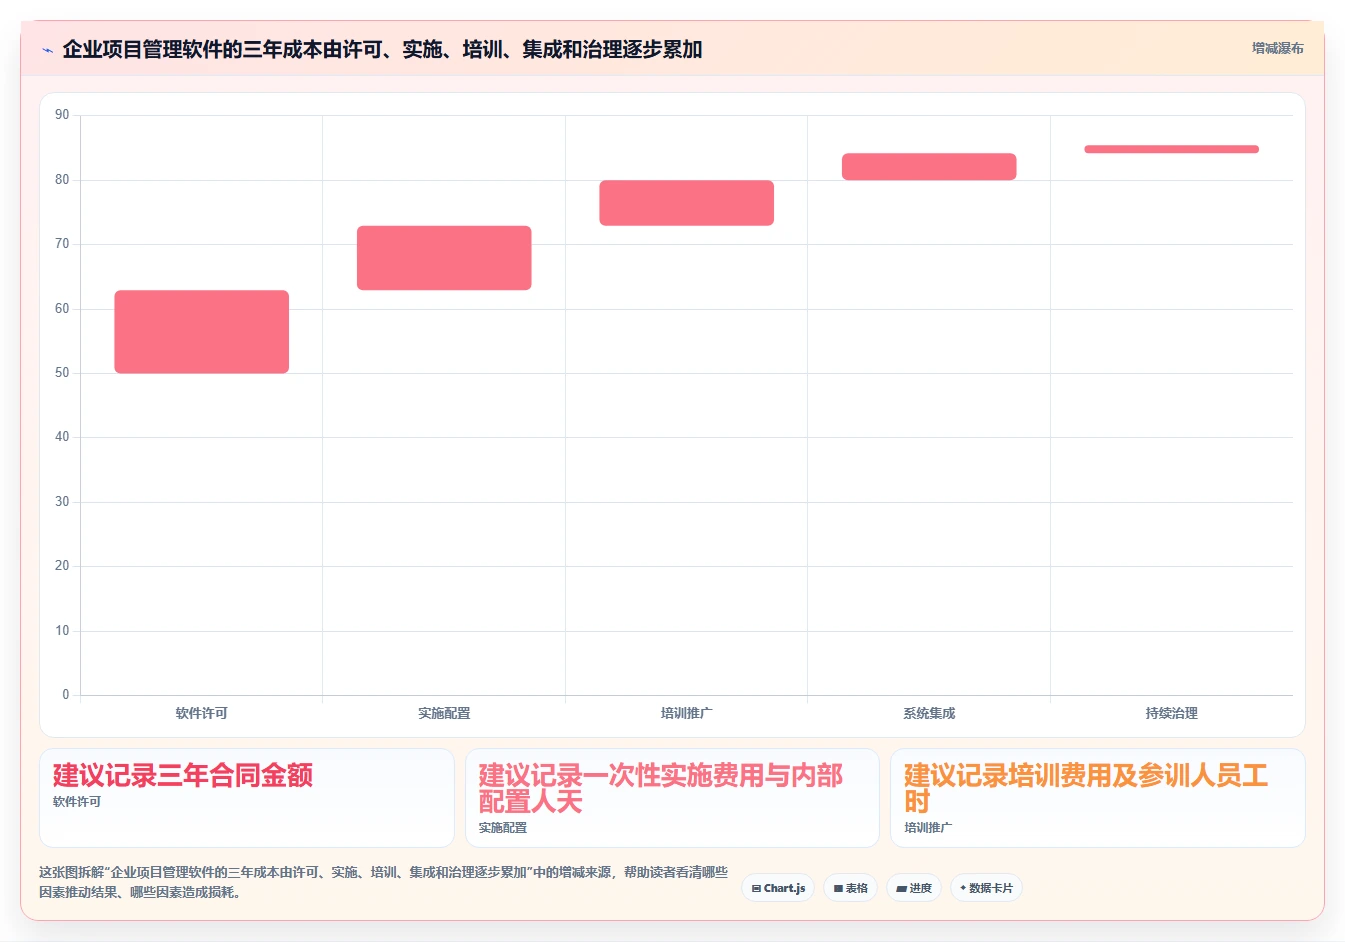This screenshot has width=1345, height=942.
Task: Click the chart title 企业项目管理软件的三年成本
Action: pos(382,49)
